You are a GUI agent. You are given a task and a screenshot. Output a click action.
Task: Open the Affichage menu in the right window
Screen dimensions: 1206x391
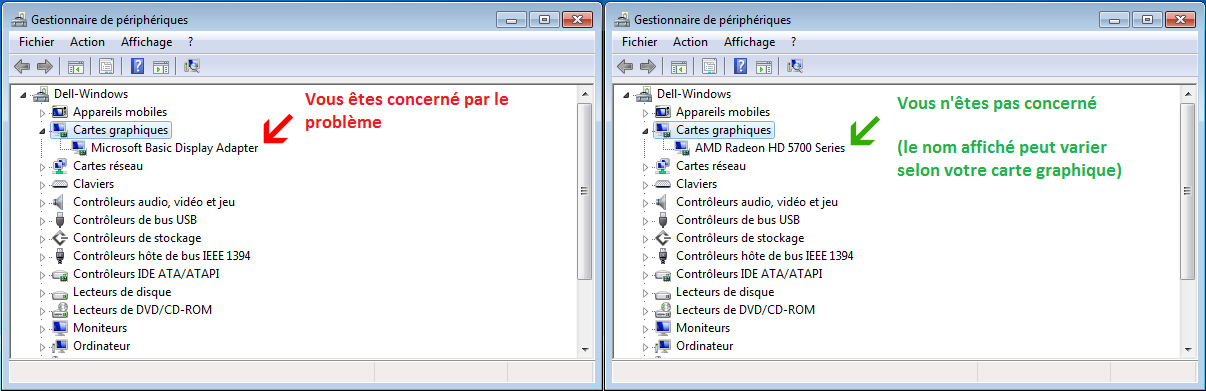point(749,42)
